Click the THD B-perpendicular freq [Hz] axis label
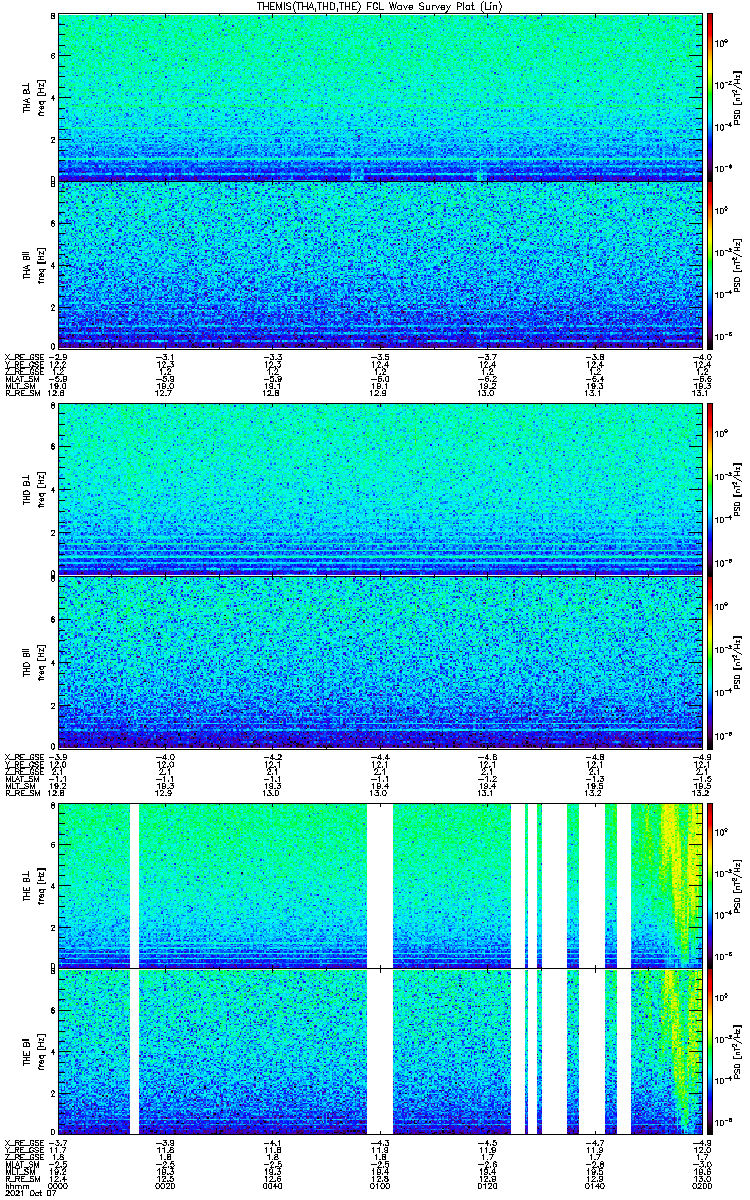The height and width of the screenshot is (1200, 750). (41, 489)
